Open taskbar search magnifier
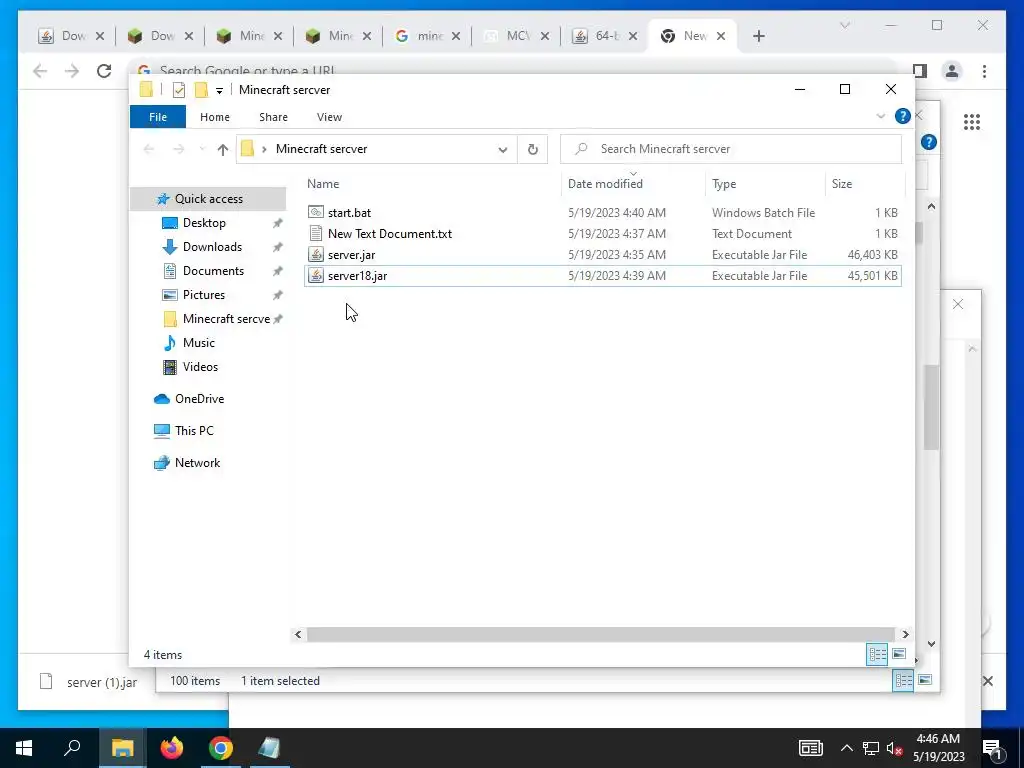1024x768 pixels. [x=72, y=748]
